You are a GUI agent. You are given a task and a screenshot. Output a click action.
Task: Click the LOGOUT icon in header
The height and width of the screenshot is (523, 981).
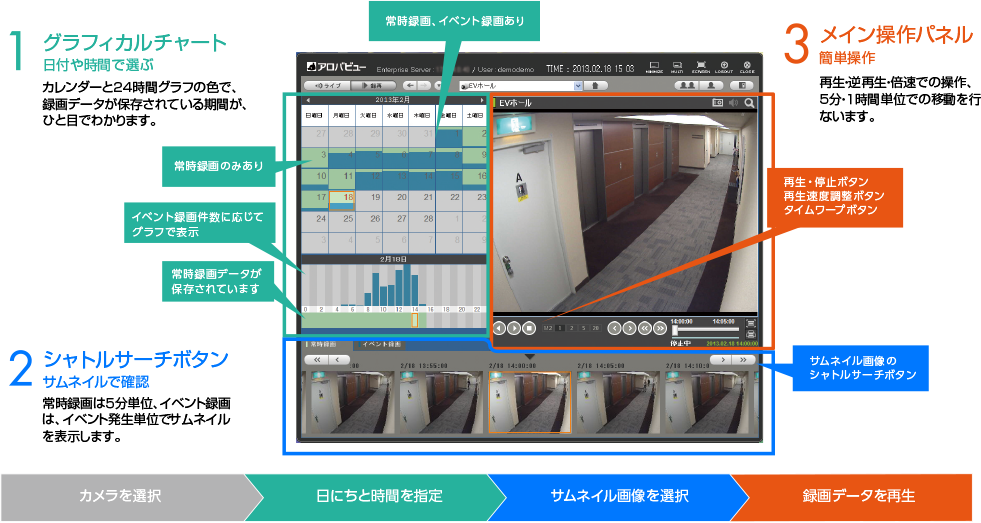pyautogui.click(x=724, y=67)
